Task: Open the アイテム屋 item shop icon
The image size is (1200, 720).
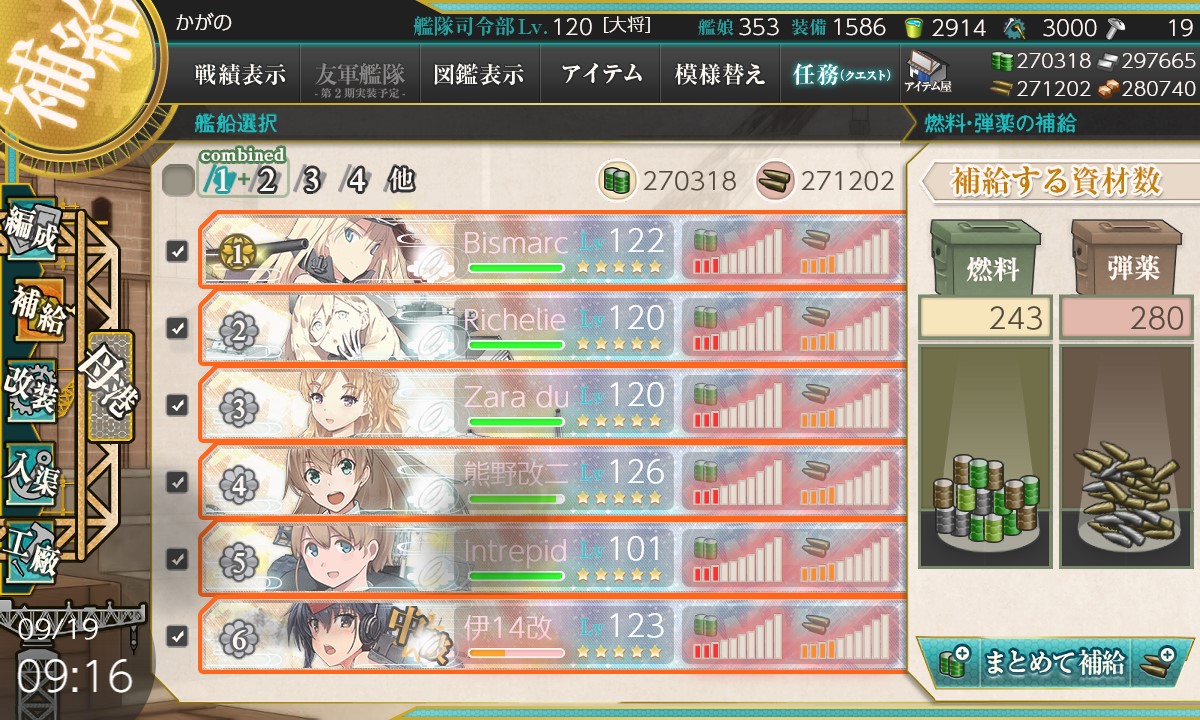Action: pos(927,74)
